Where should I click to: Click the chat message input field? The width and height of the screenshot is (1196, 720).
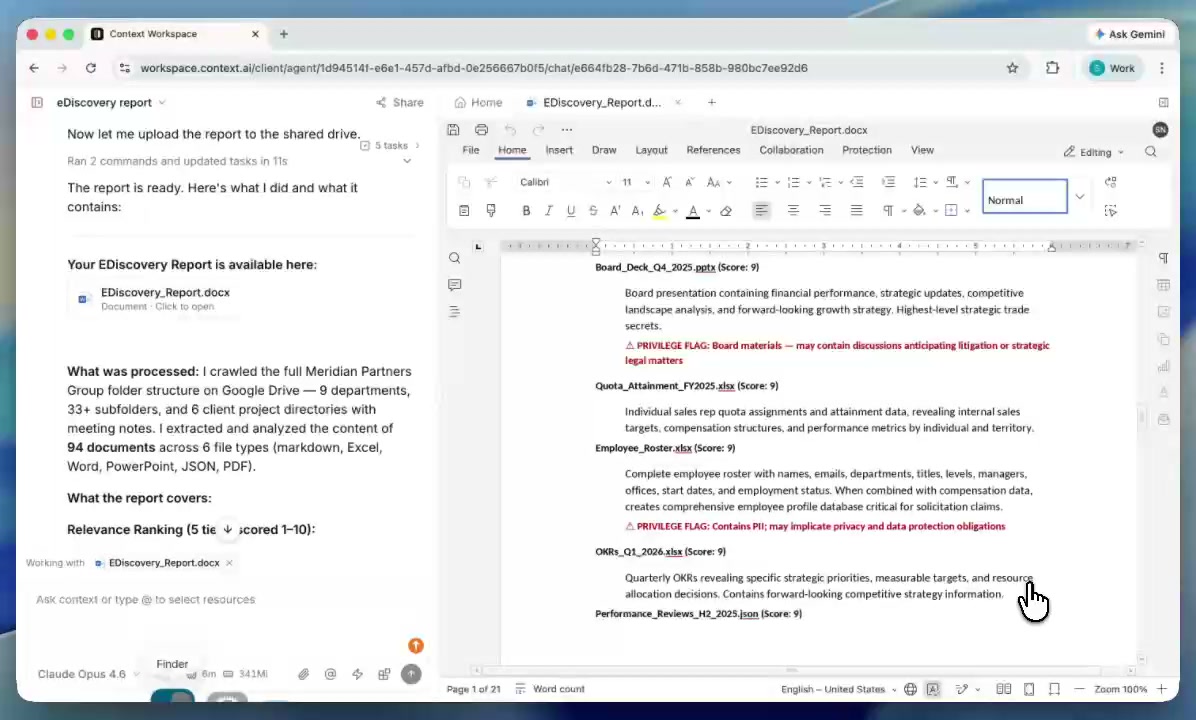point(225,599)
